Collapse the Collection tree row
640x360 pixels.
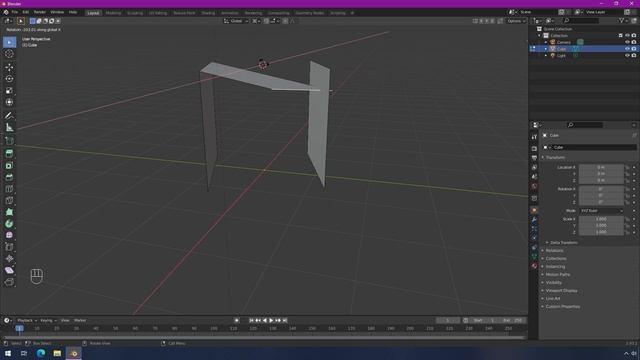coord(540,36)
